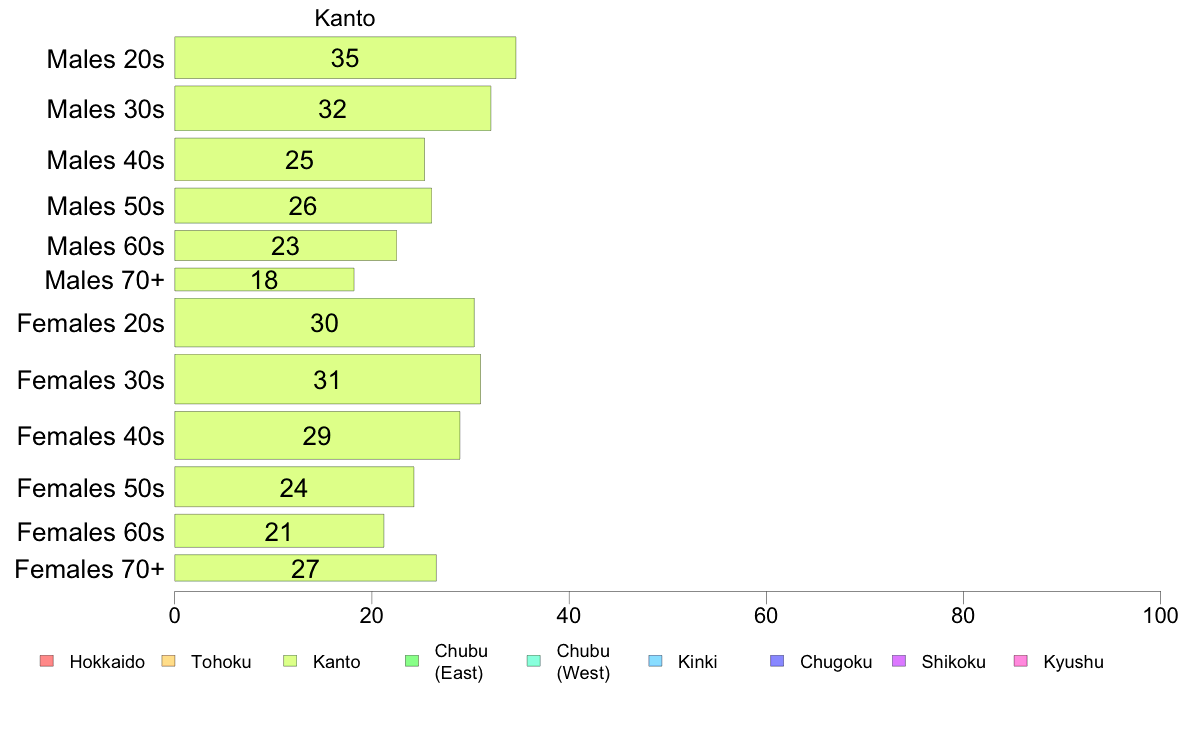The image size is (1188, 736).
Task: Click the Kyushu pink legend swatch
Action: (x=1021, y=661)
